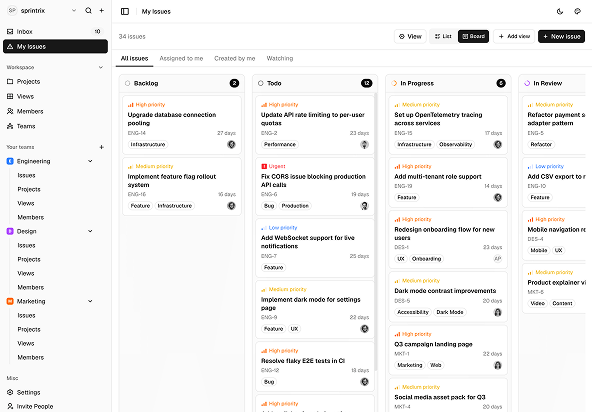Open Add multi-tenant role support card

pos(448,182)
